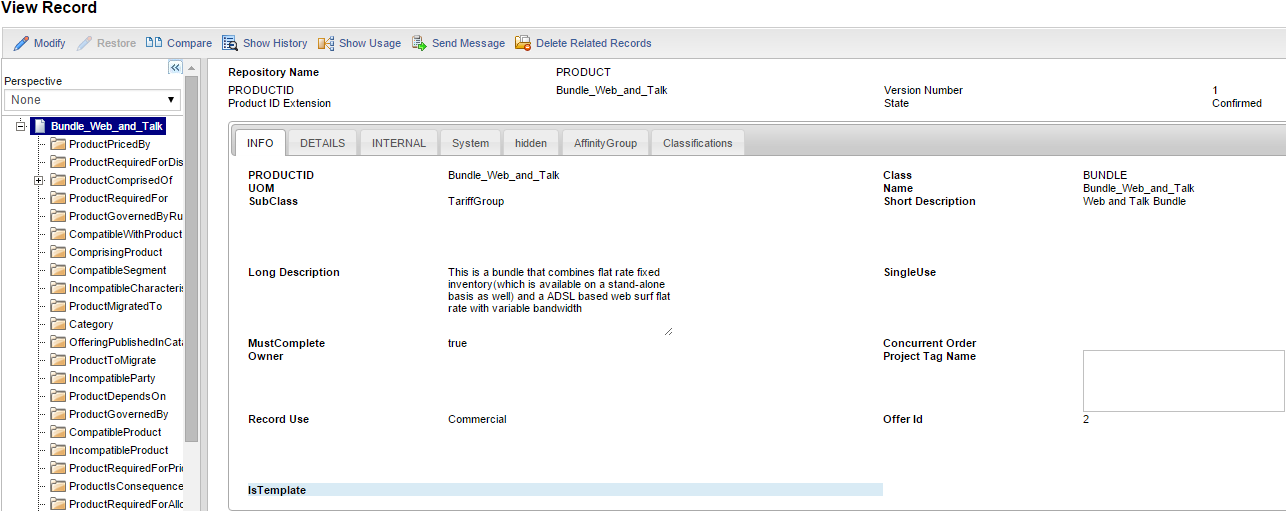This screenshot has height=511, width=1286.
Task: Expand the ProductComprisedOf tree node
Action: click(x=38, y=180)
